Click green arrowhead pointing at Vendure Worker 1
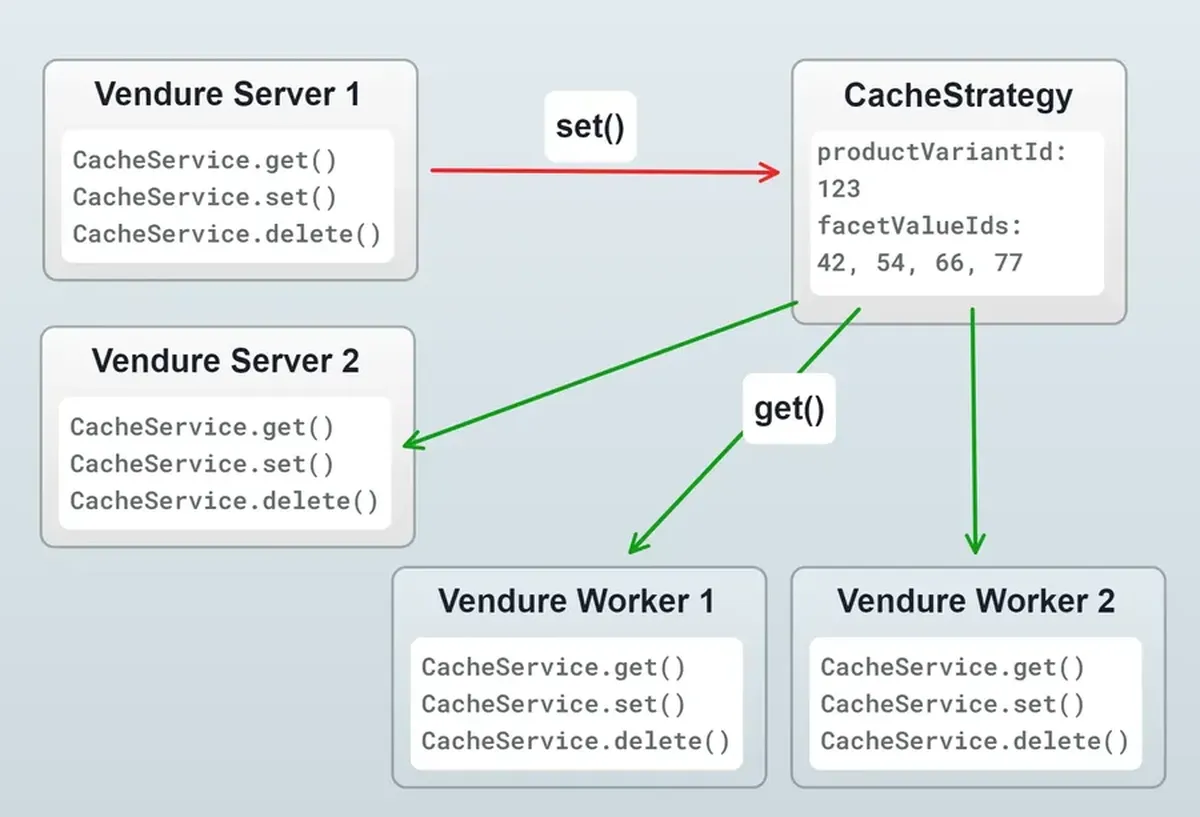1200x817 pixels. click(x=638, y=542)
